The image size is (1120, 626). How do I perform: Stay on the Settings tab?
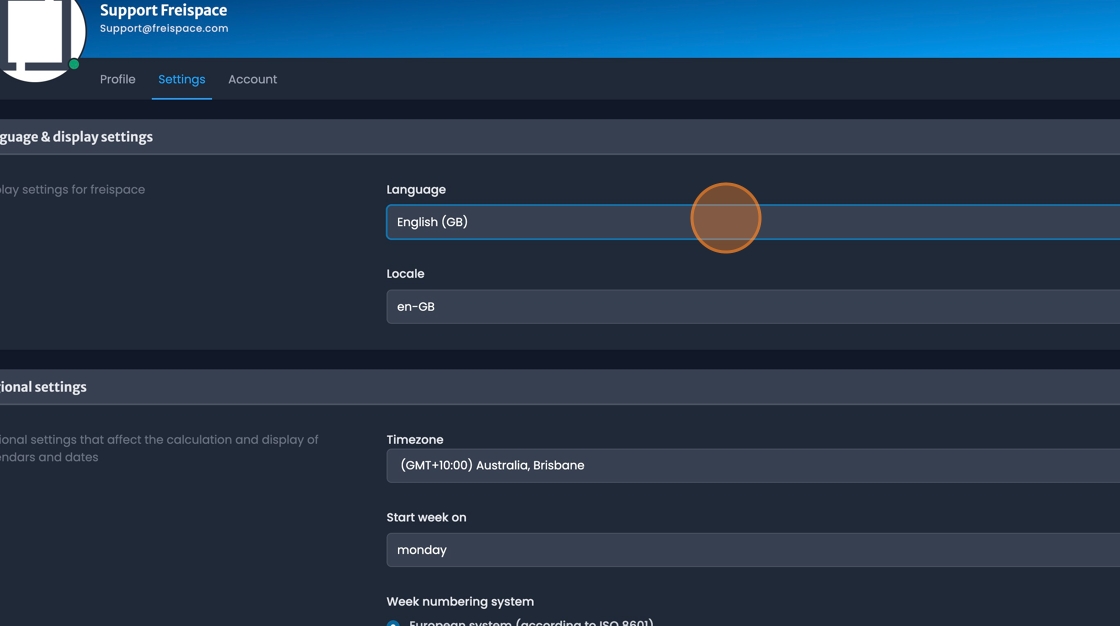point(181,79)
